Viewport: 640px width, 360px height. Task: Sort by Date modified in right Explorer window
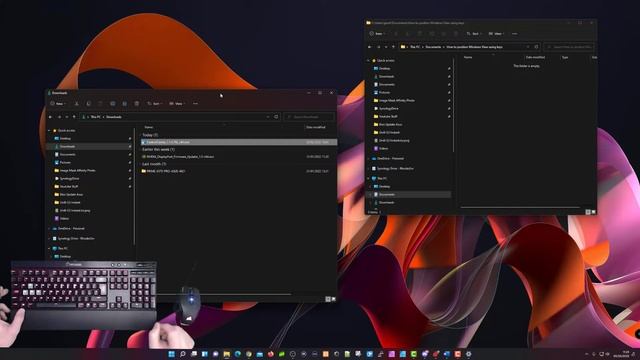coord(535,58)
